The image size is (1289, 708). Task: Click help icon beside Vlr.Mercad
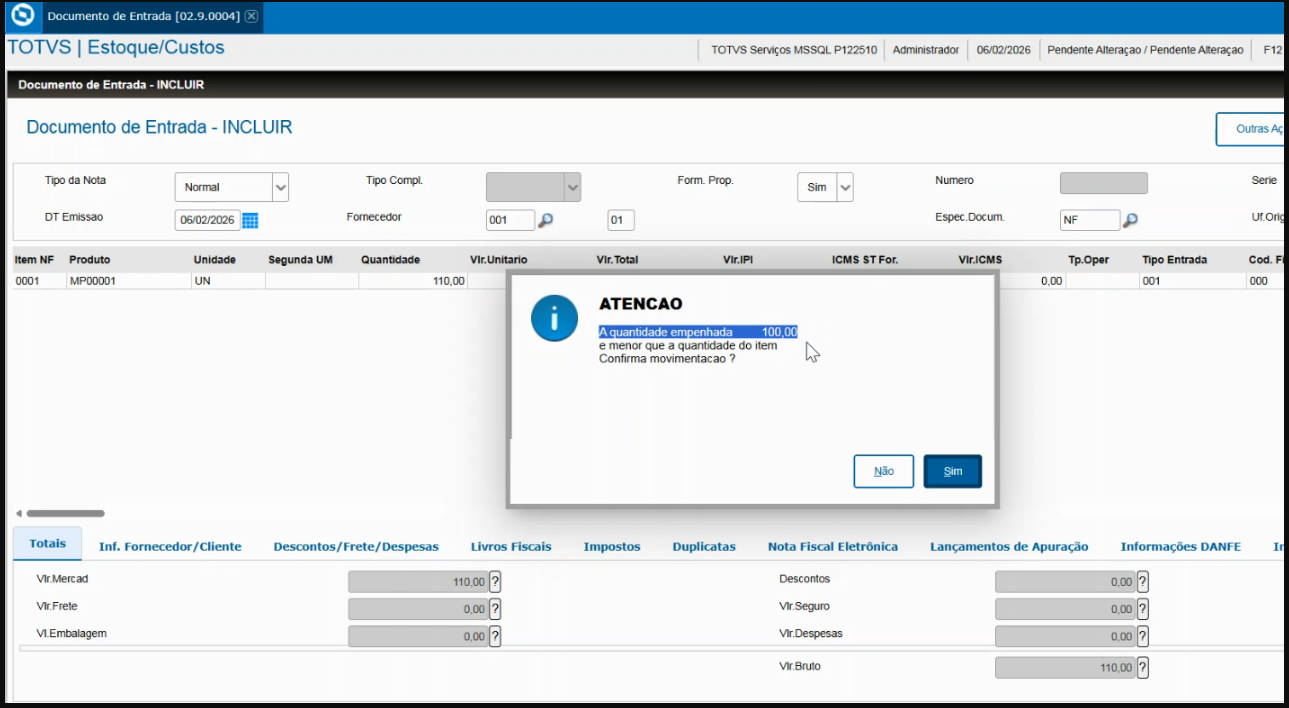495,581
